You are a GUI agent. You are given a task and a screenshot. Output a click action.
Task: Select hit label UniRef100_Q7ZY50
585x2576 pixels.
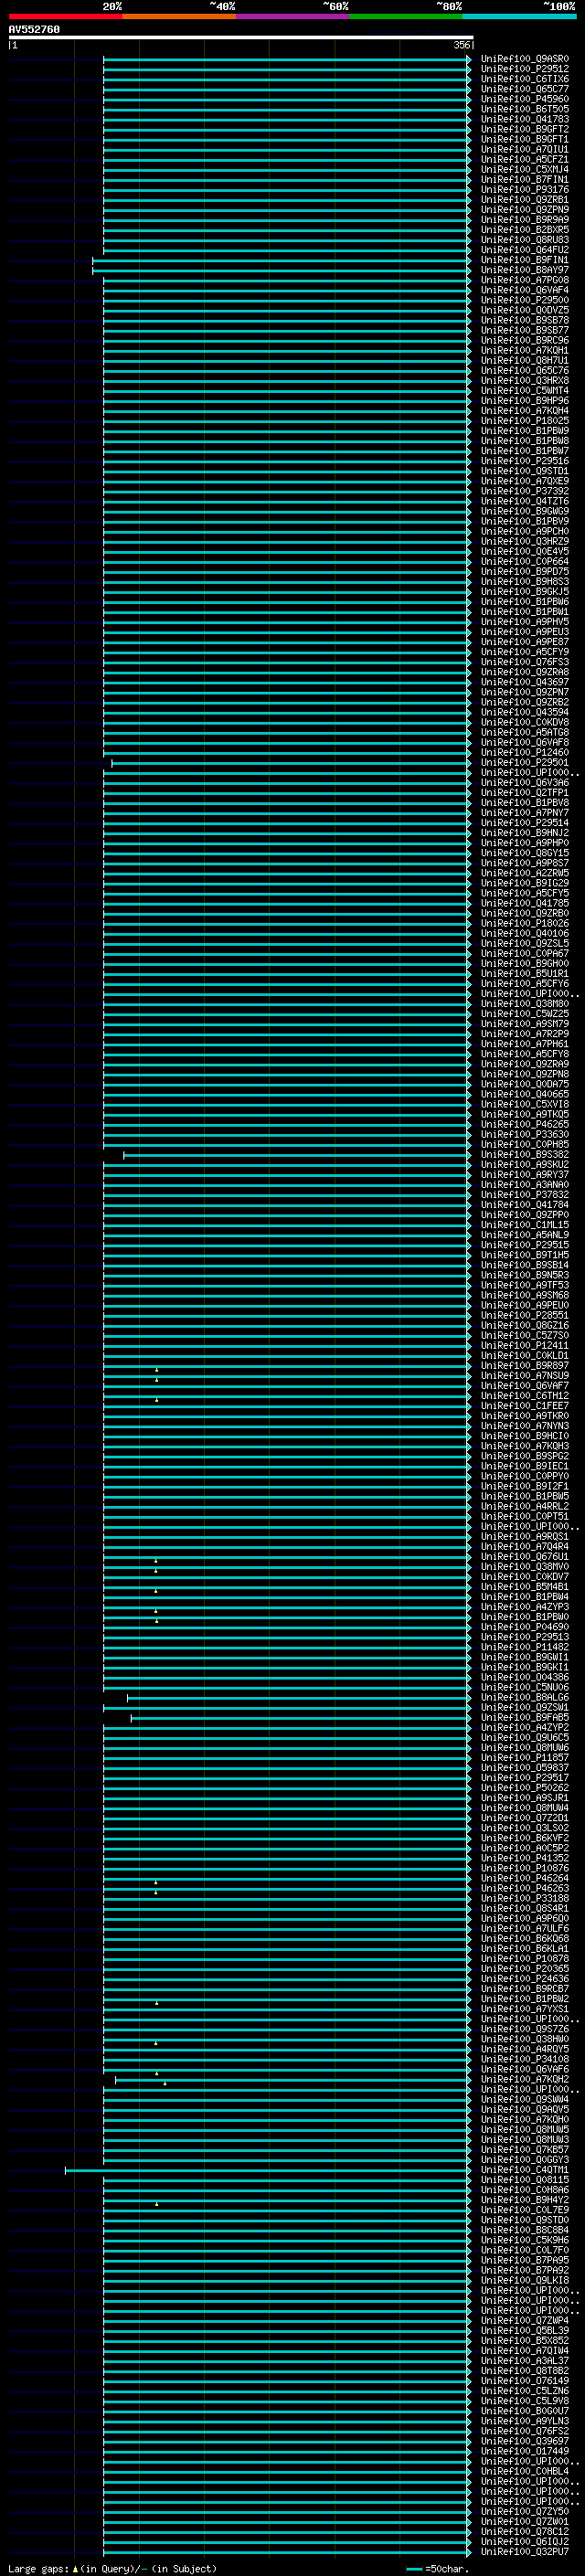pyautogui.click(x=525, y=2510)
